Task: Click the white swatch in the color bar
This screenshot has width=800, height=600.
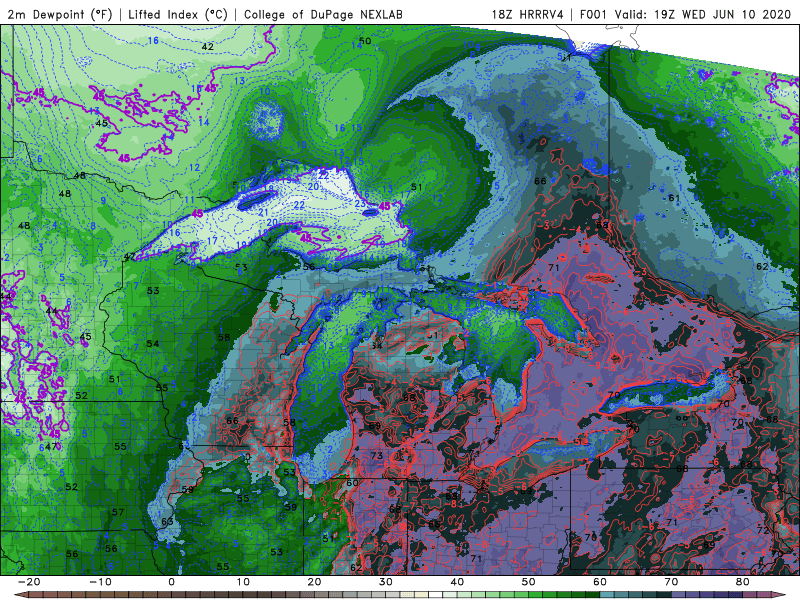Action: point(435,595)
